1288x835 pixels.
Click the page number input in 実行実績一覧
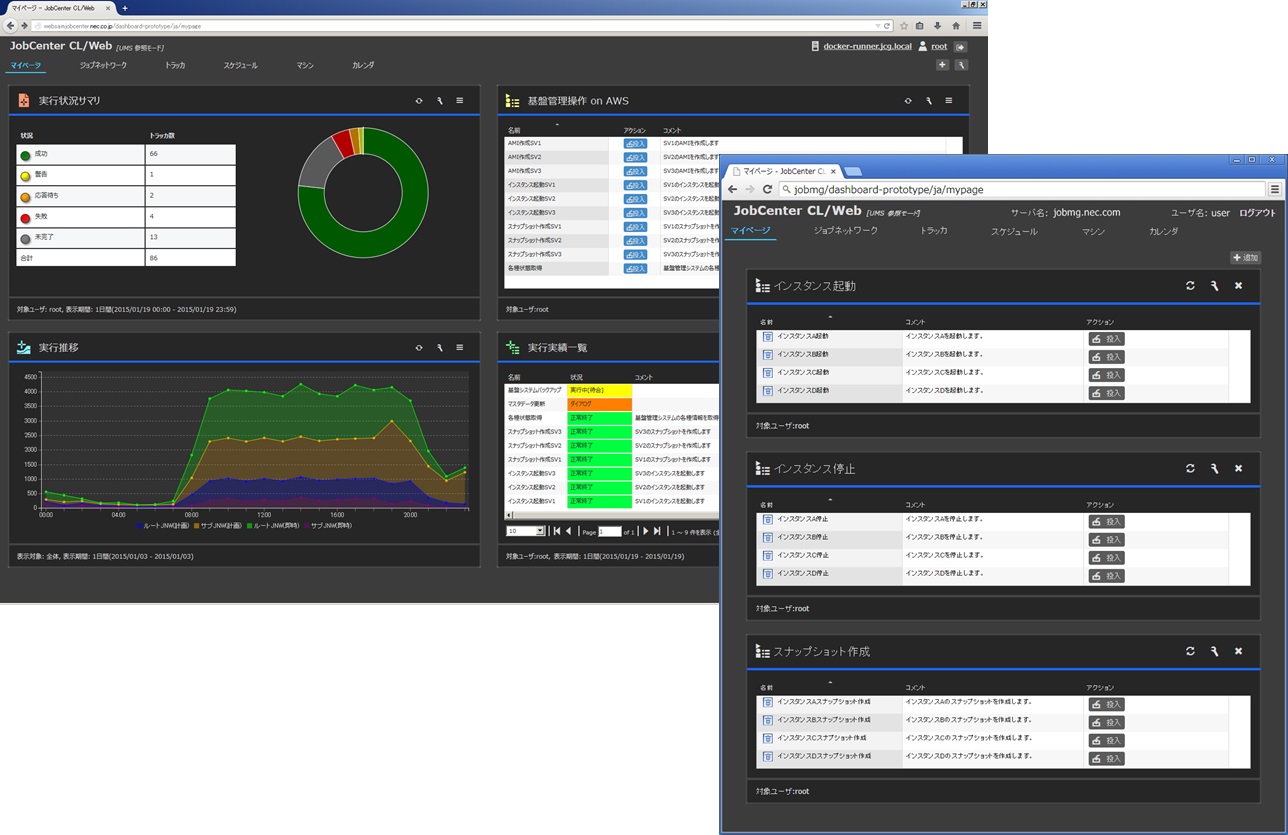609,531
